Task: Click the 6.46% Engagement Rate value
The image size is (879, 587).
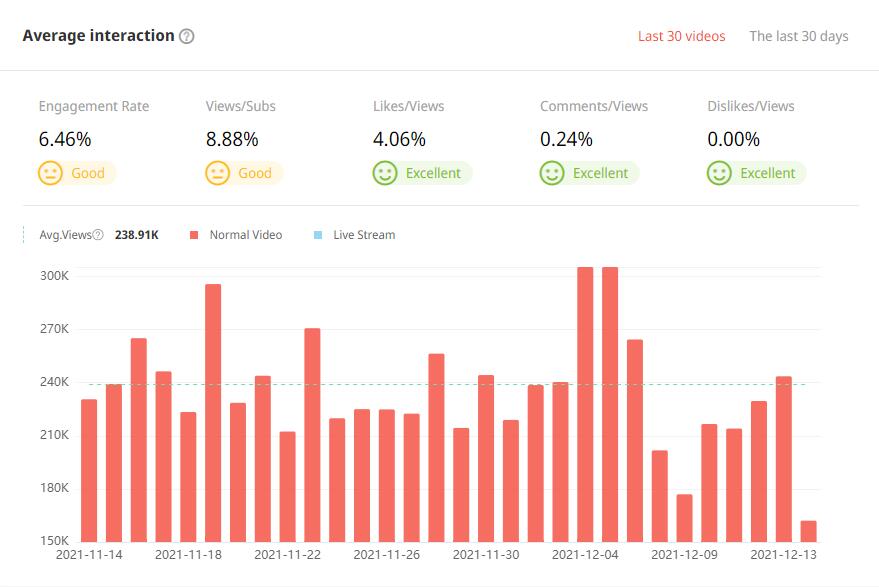Action: click(65, 139)
